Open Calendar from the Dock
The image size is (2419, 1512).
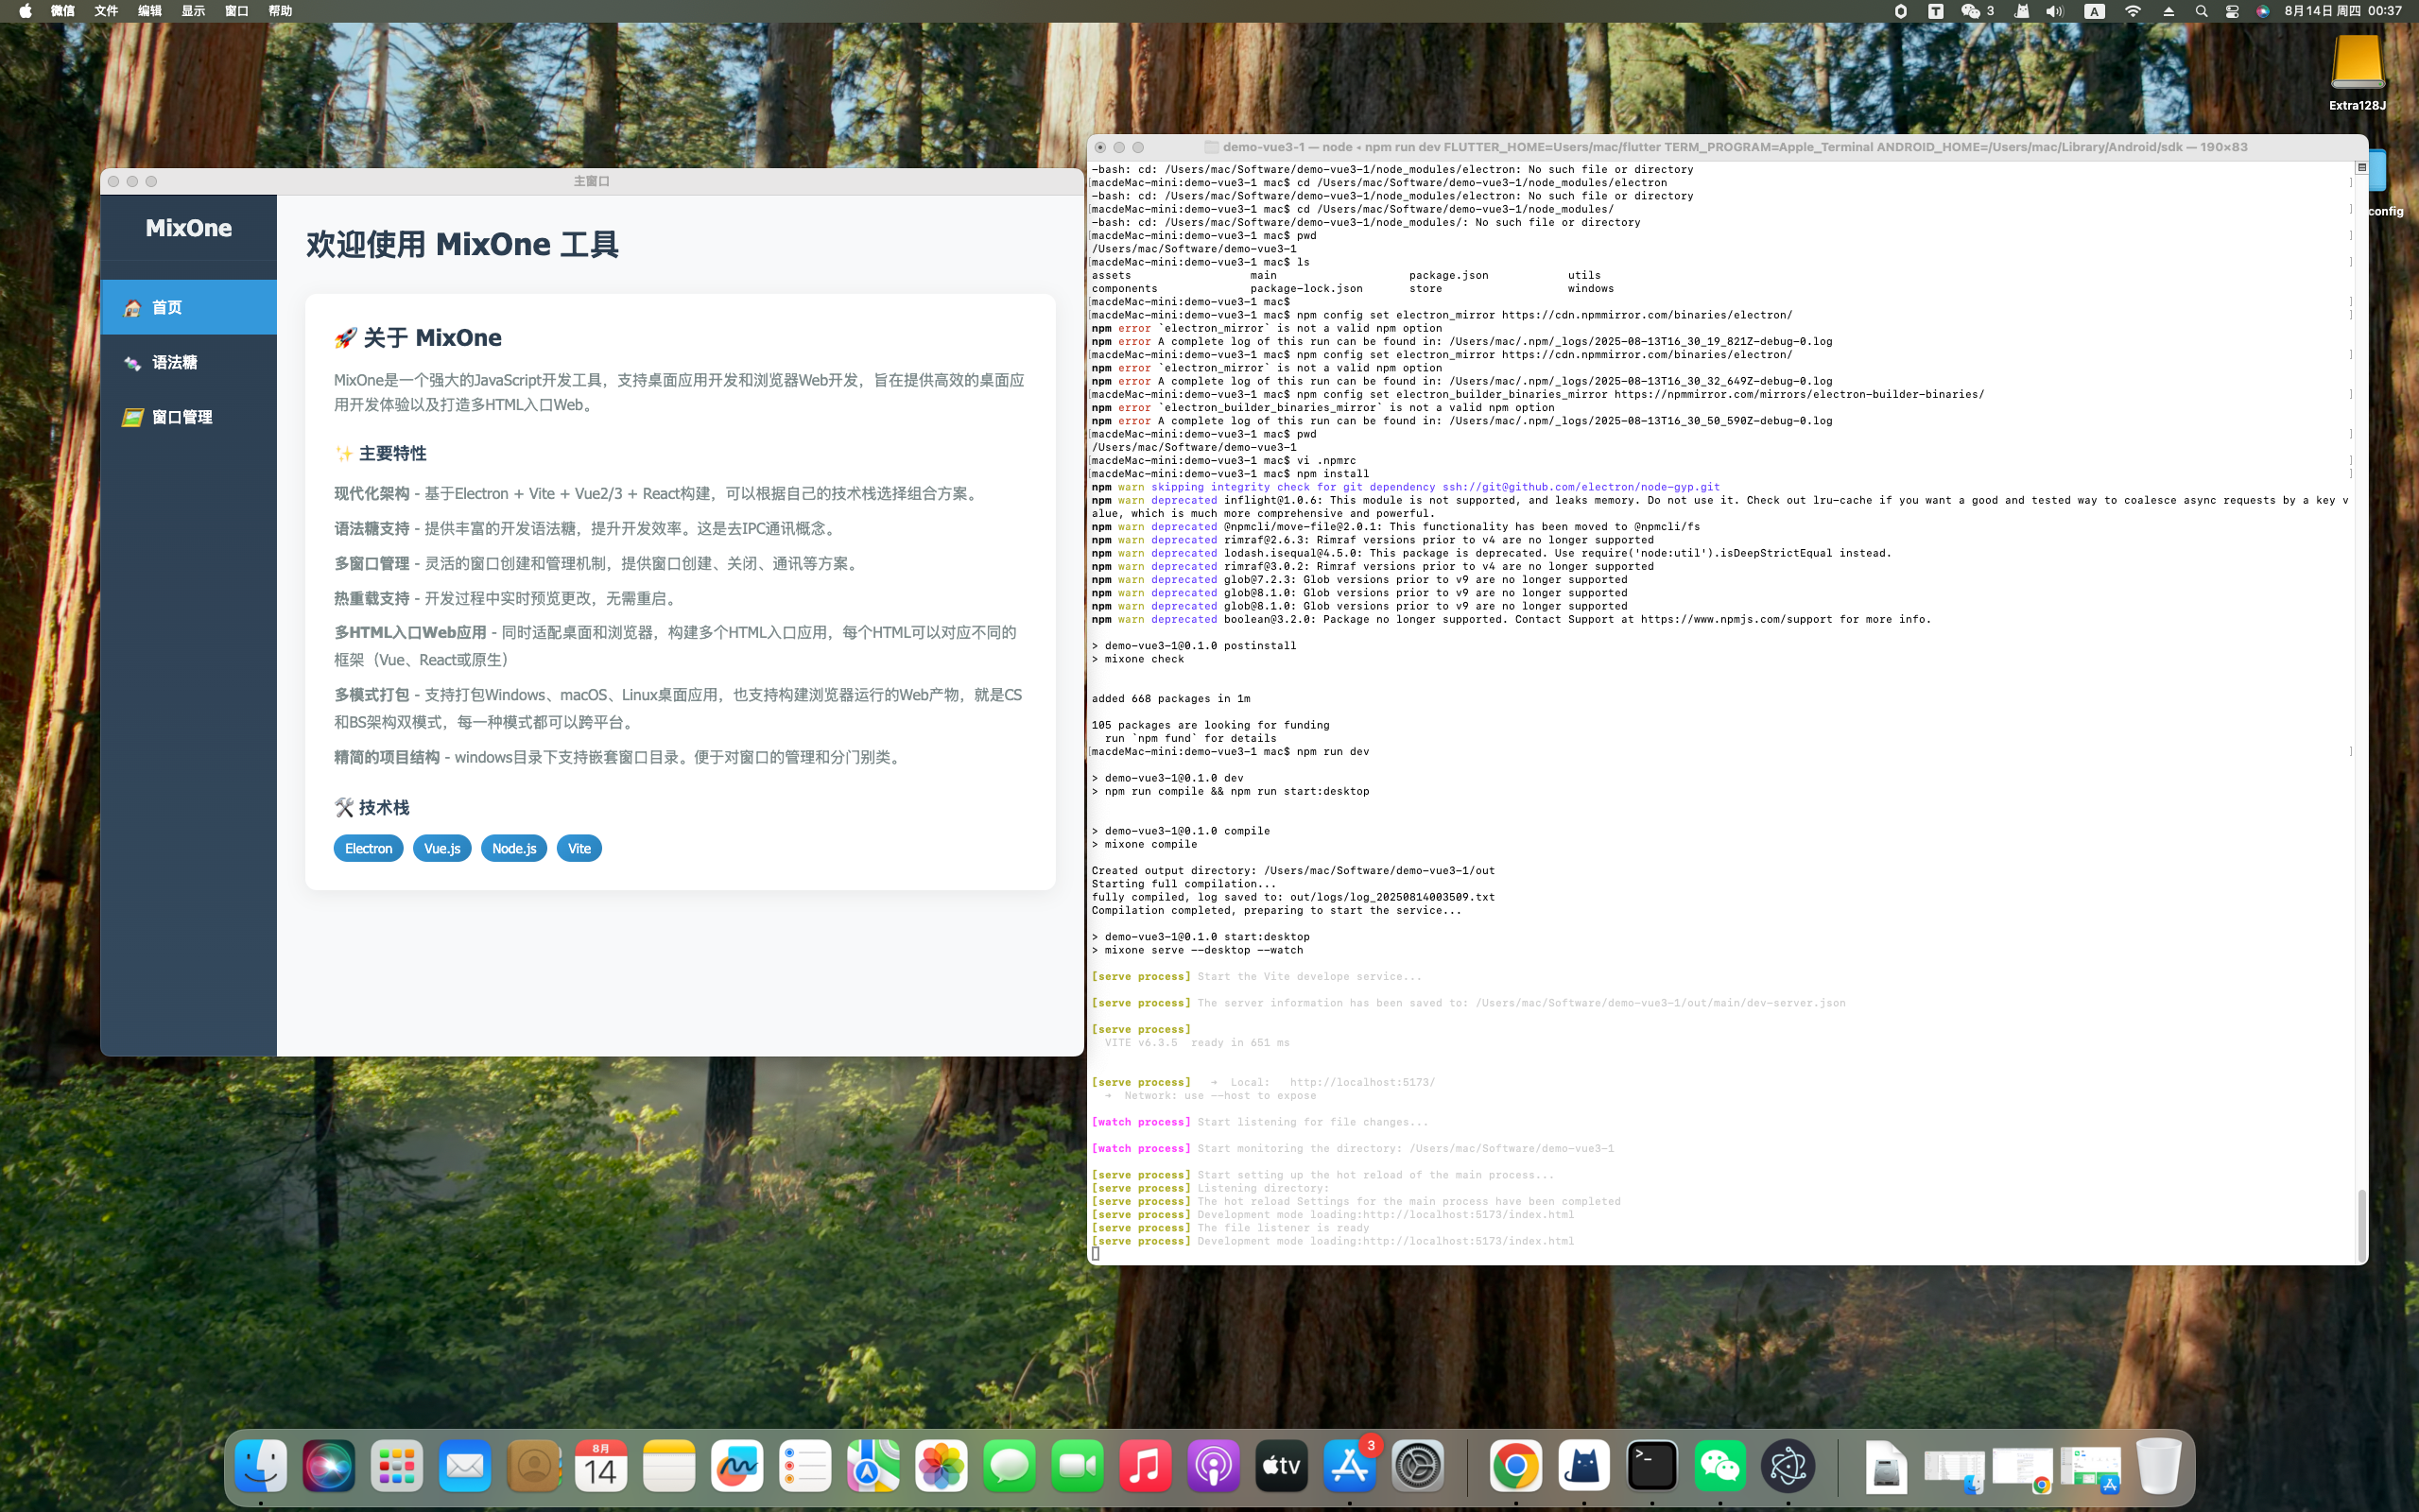pyautogui.click(x=601, y=1466)
